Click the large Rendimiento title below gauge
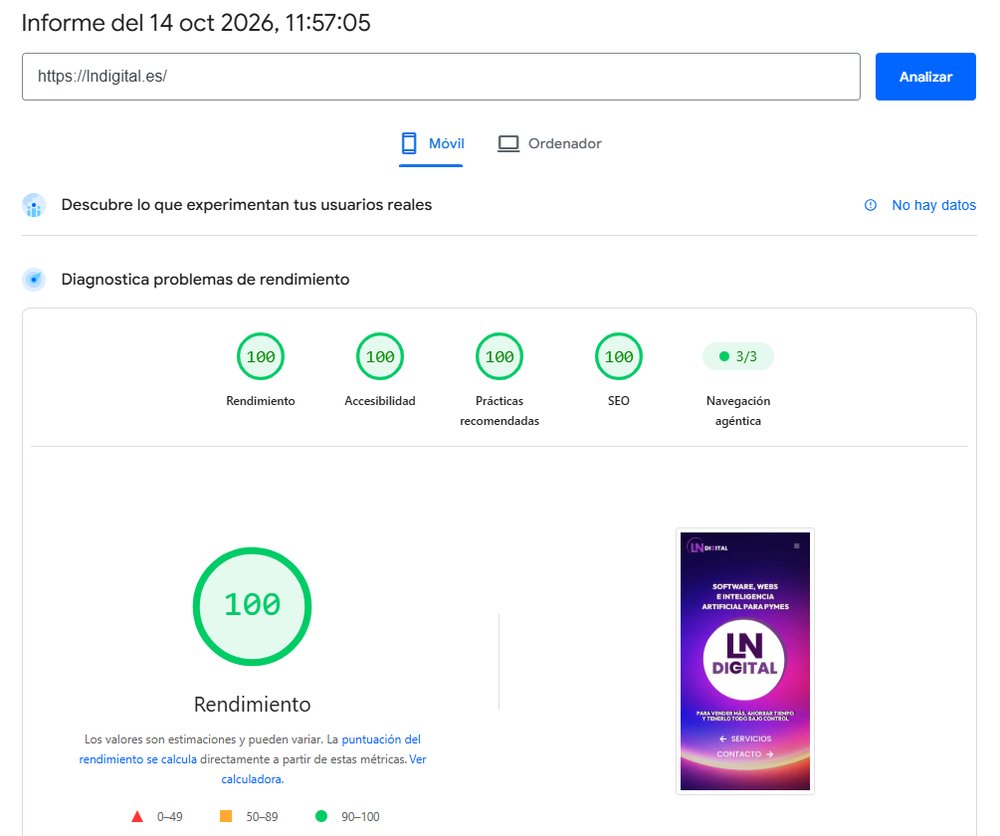This screenshot has width=1000, height=836. pos(252,705)
